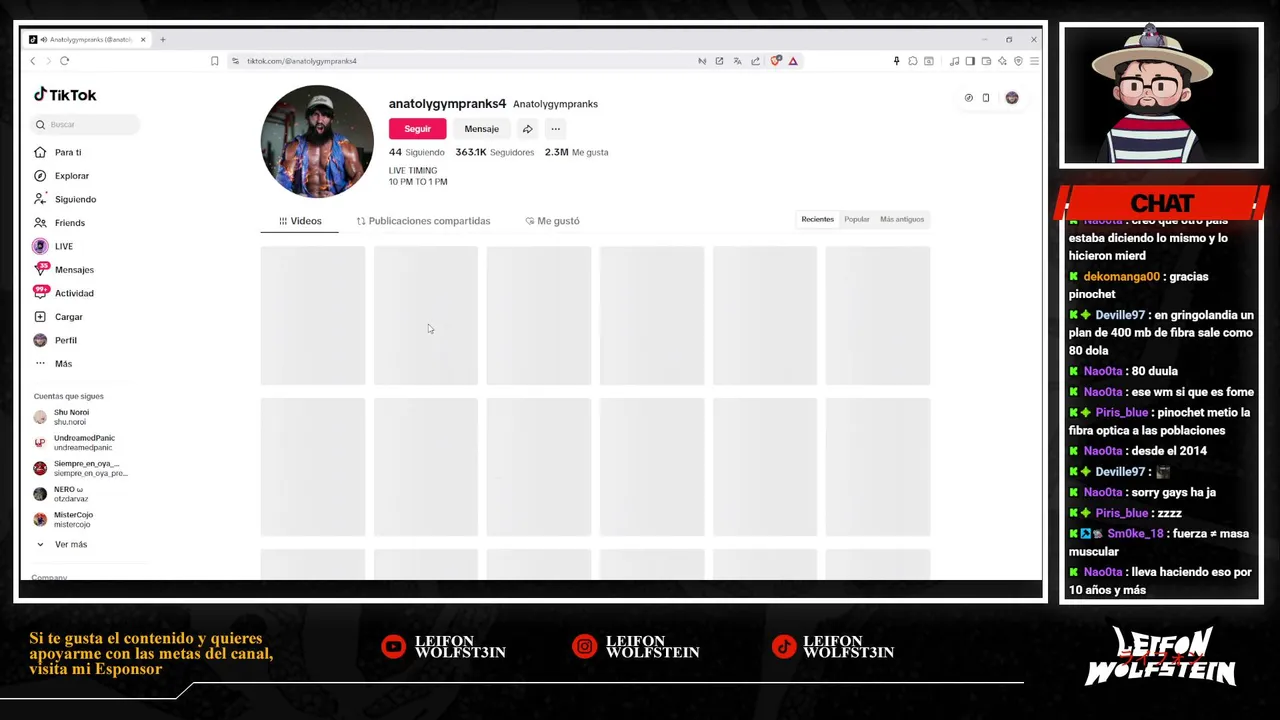Click the coin icon near top-right avatar

tap(968, 98)
